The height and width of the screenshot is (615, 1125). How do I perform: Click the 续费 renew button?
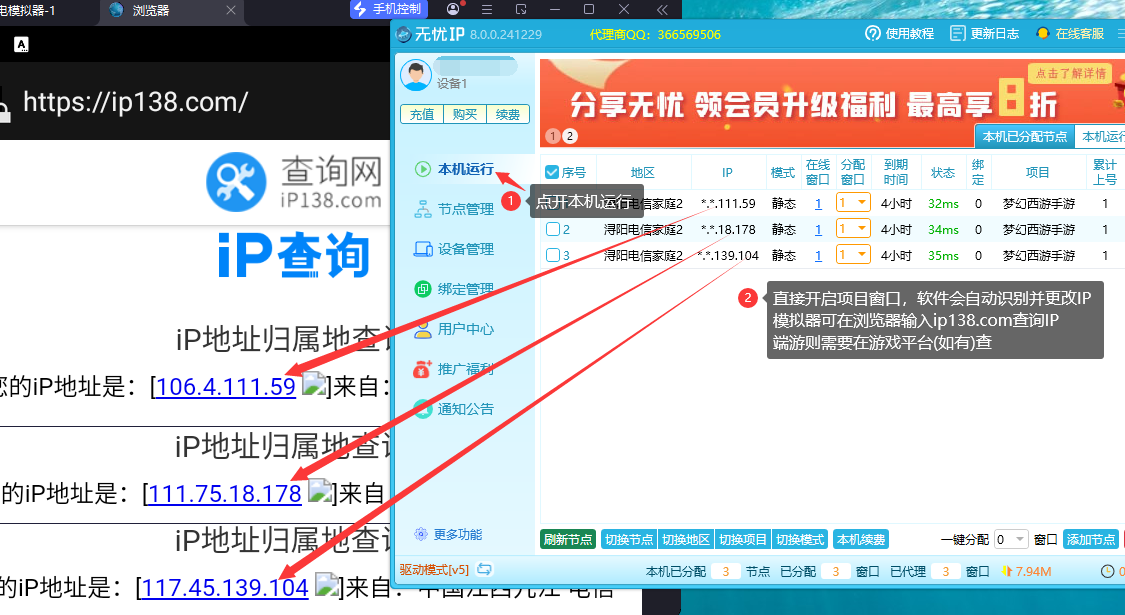point(508,115)
